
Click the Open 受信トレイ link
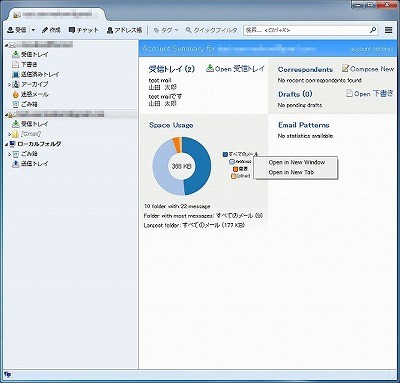point(235,69)
